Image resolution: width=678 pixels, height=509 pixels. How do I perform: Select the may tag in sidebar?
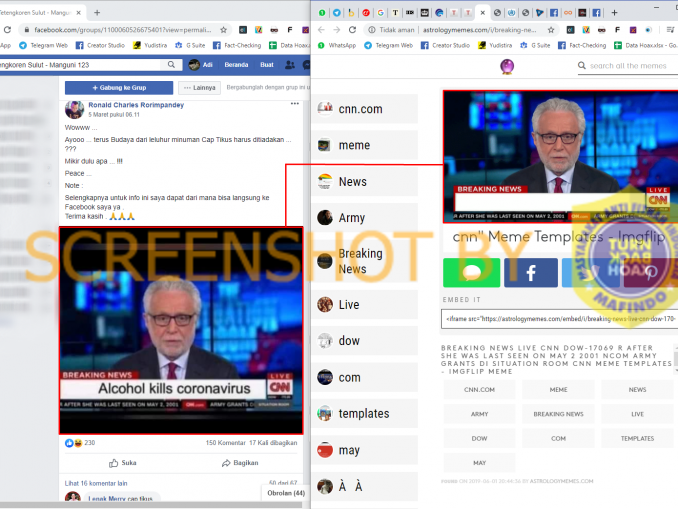(365, 450)
